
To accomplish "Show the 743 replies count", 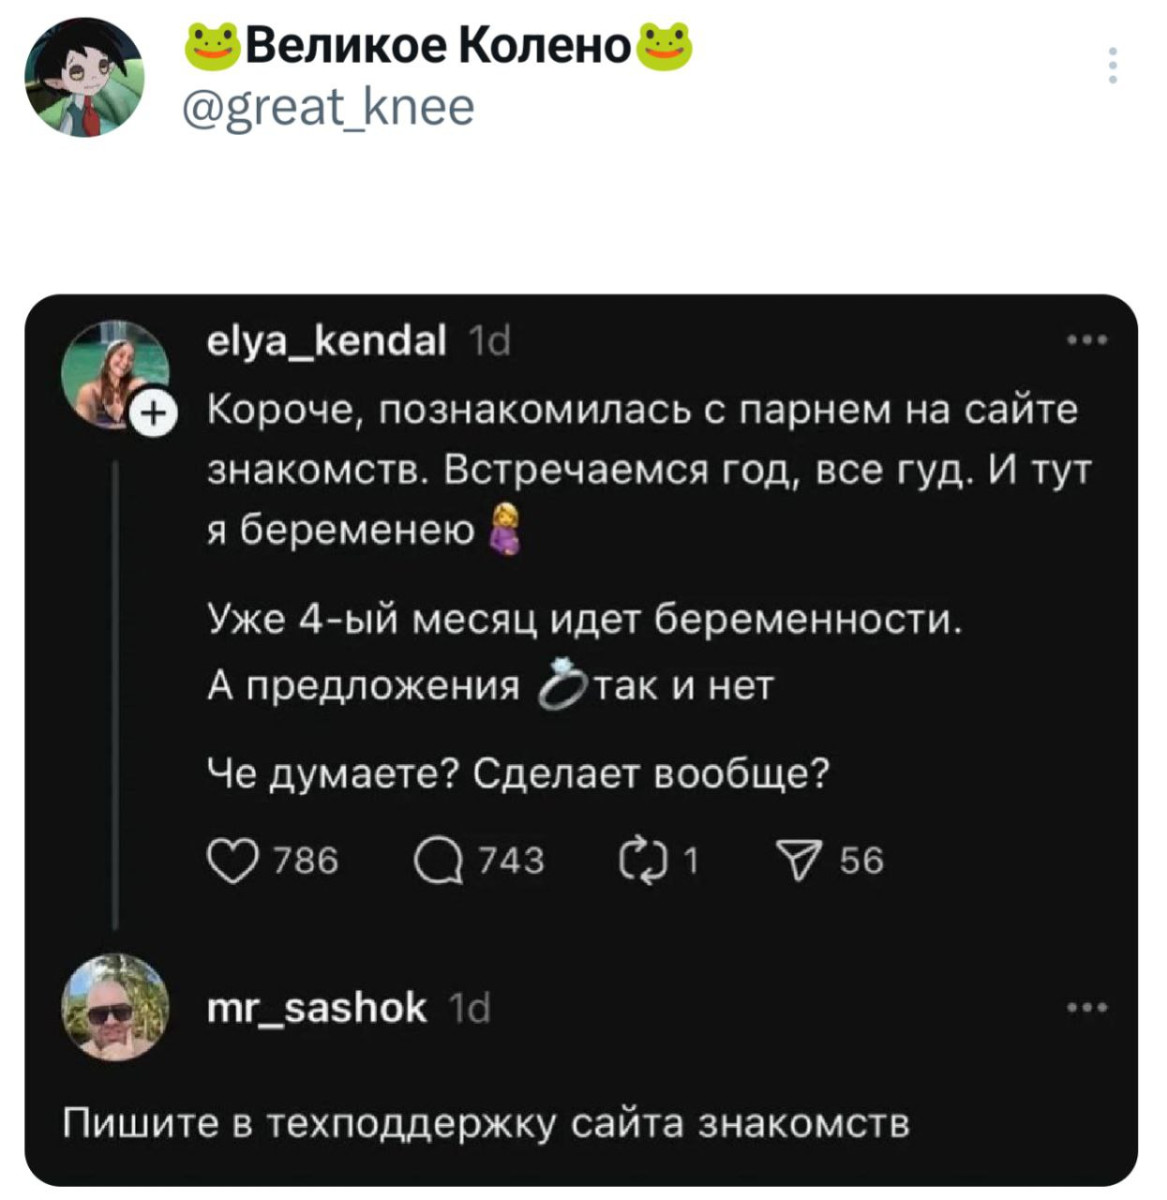I will (511, 861).
